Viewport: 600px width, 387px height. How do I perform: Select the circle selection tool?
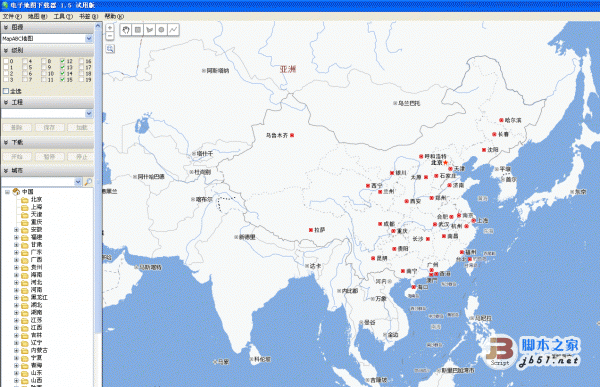[161, 30]
